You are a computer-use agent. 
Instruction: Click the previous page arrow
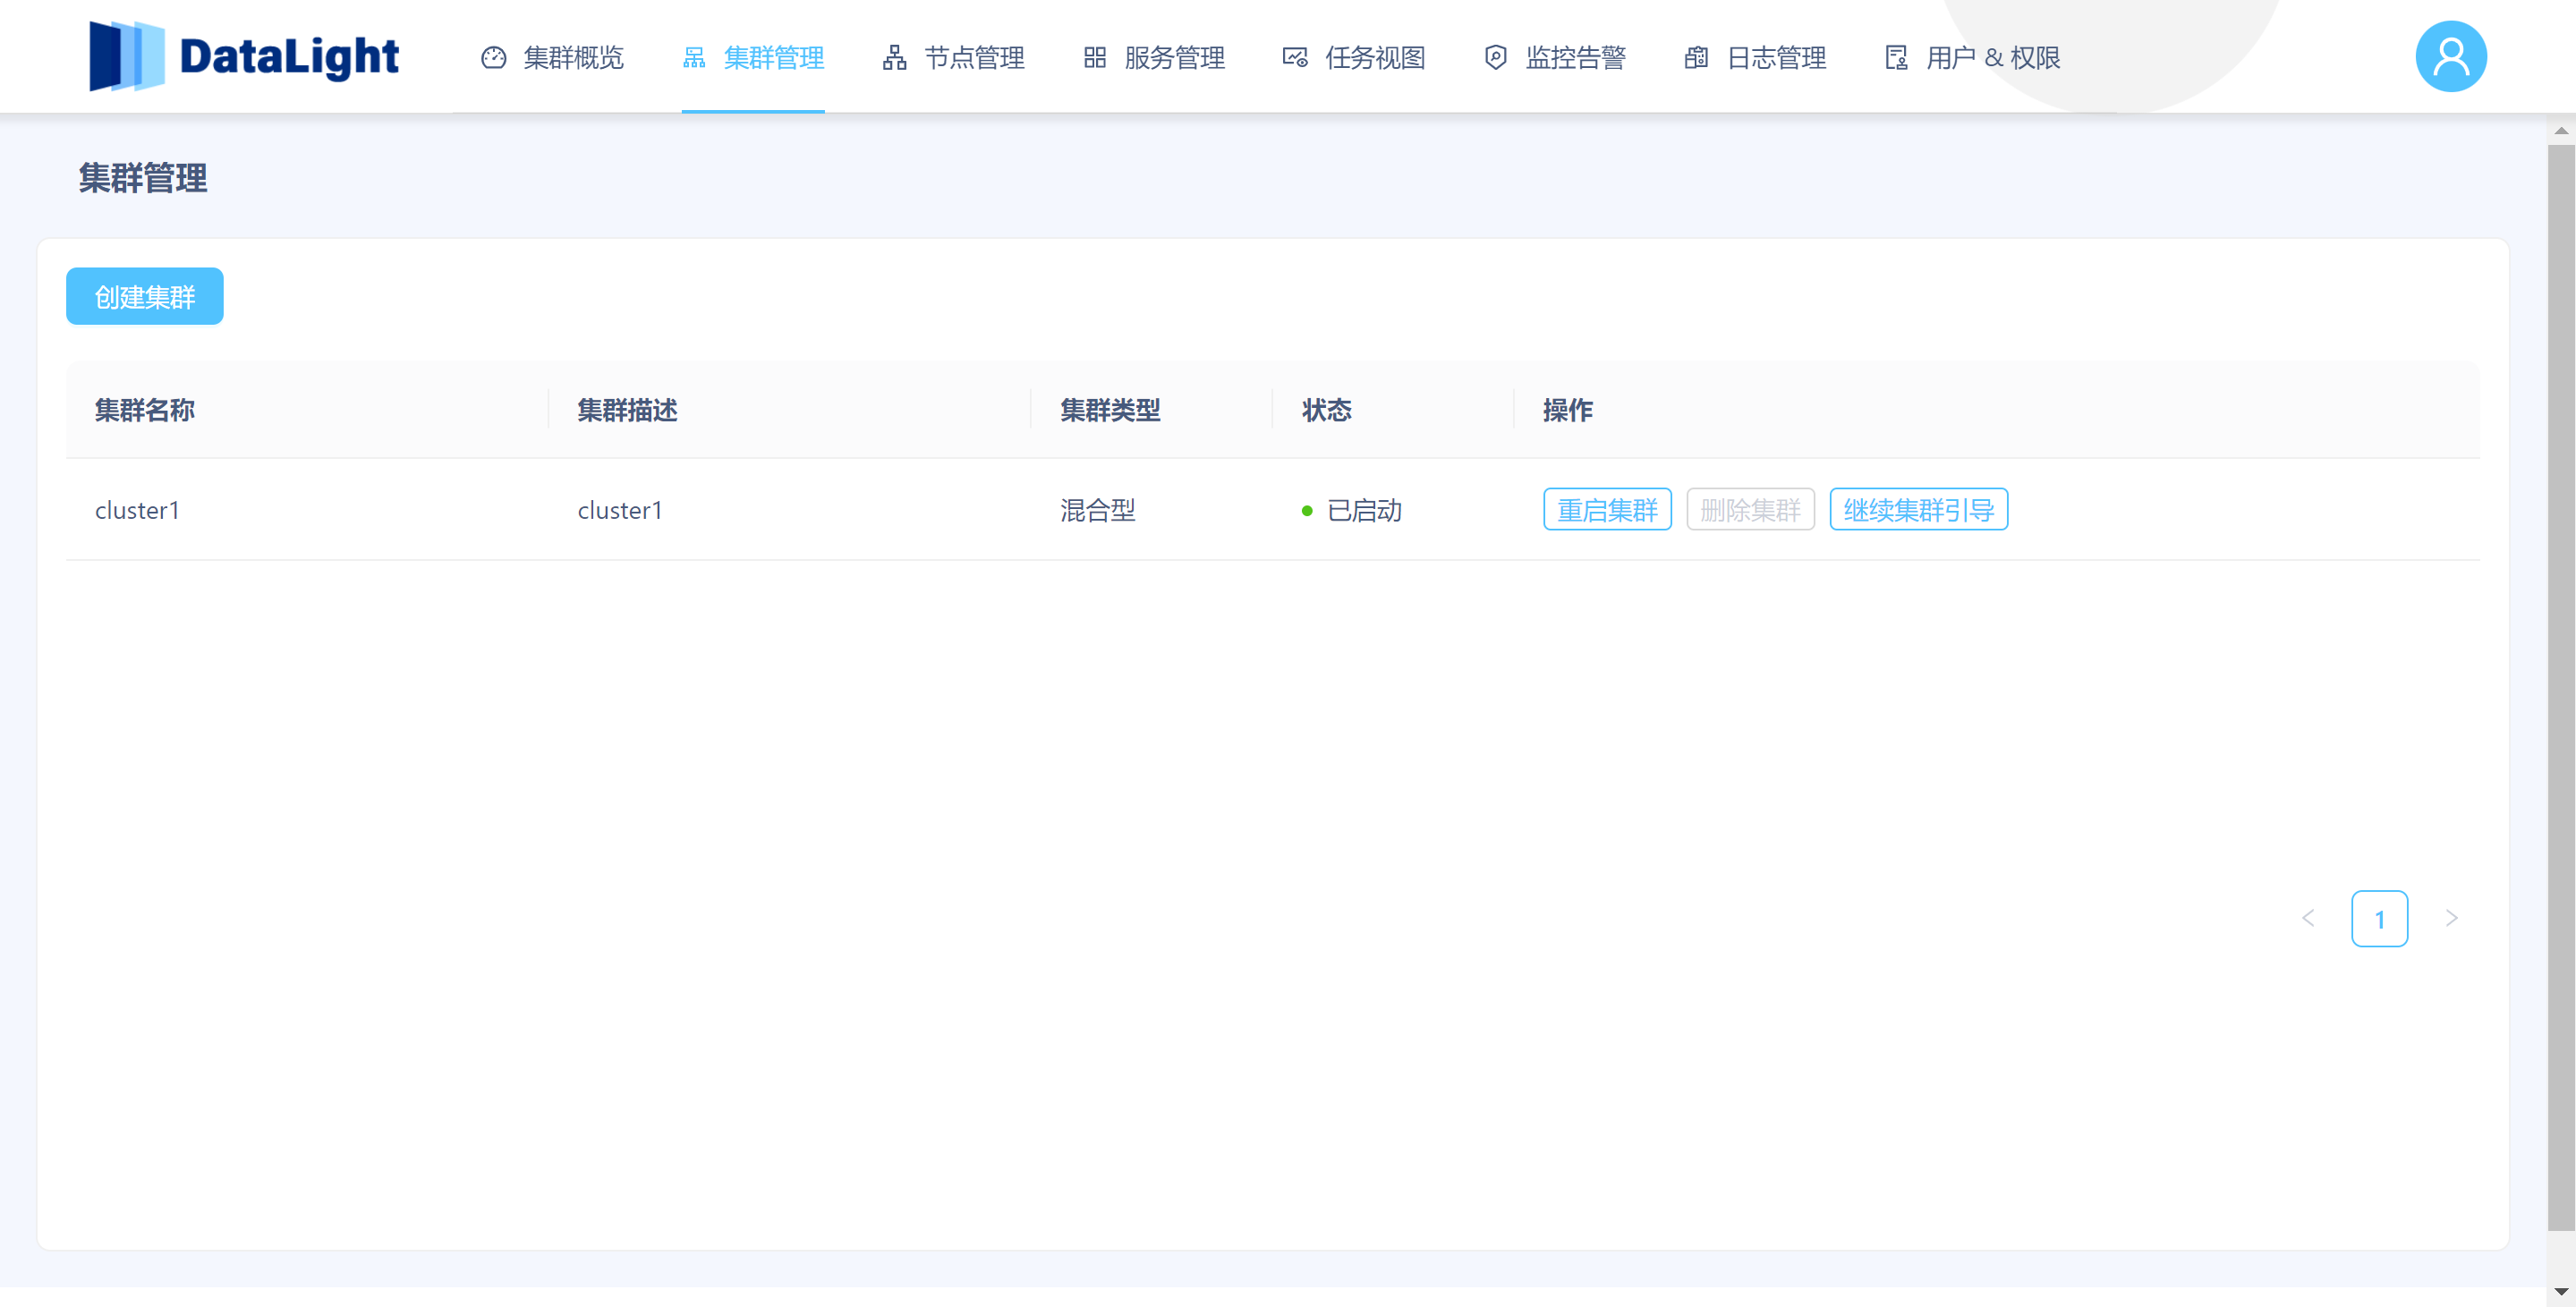pos(2308,918)
